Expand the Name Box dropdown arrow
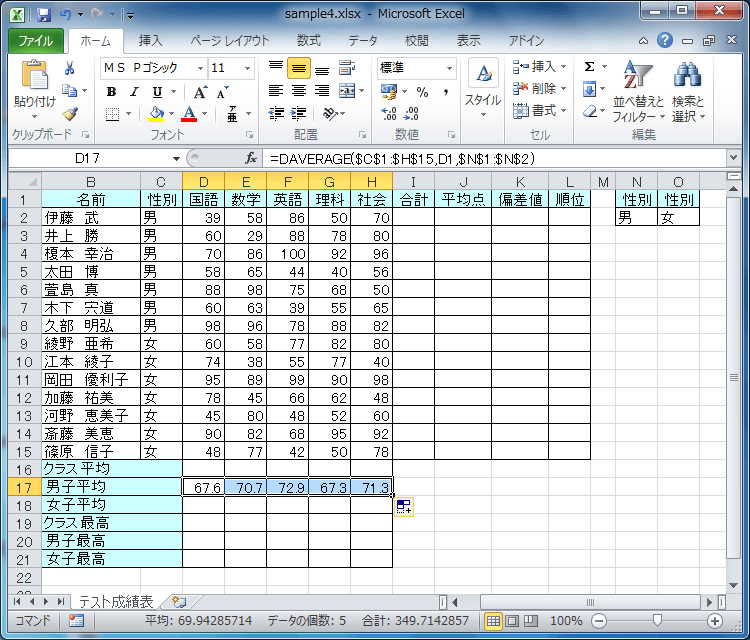This screenshot has height=640, width=750. (x=176, y=159)
